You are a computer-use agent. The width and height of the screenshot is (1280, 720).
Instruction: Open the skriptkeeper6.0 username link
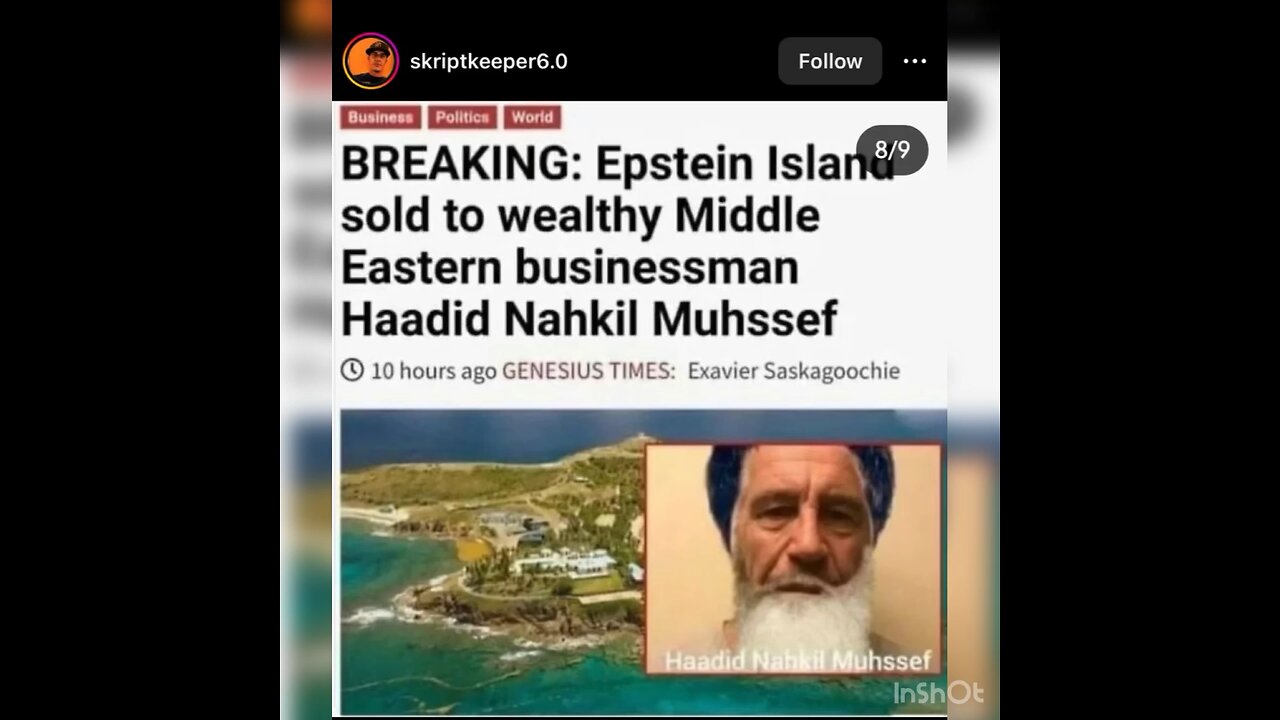488,61
